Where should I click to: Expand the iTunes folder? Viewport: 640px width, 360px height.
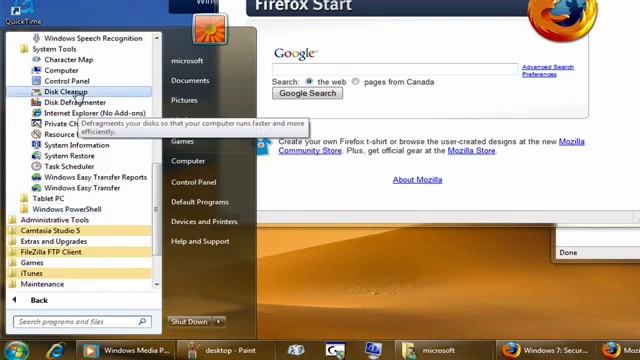tap(80, 273)
